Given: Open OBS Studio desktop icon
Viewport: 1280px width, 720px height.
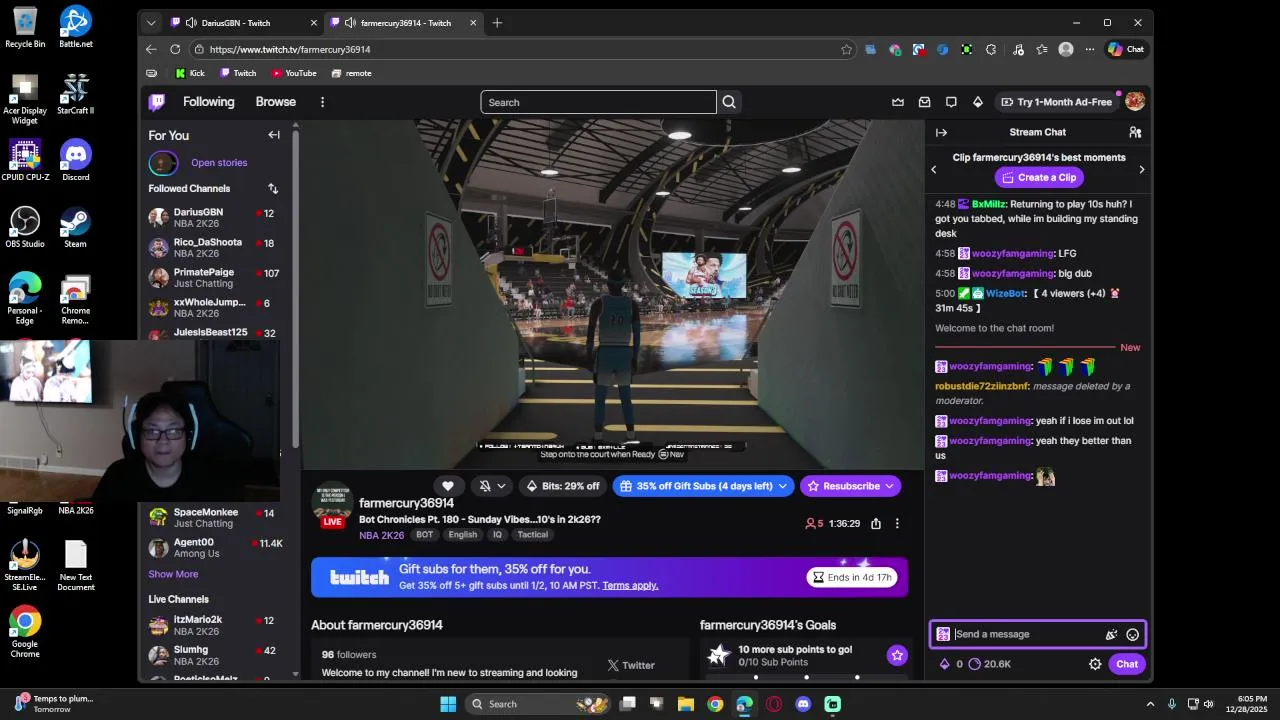Looking at the screenshot, I should 25,227.
